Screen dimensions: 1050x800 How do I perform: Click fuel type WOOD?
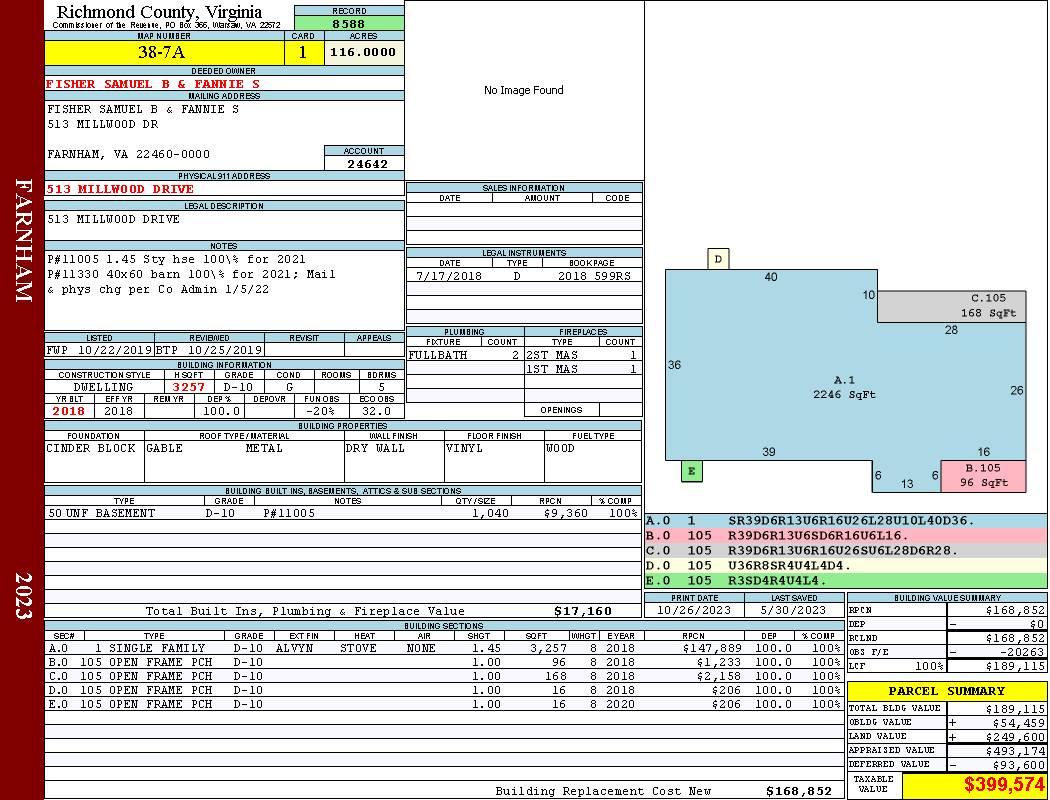560,448
